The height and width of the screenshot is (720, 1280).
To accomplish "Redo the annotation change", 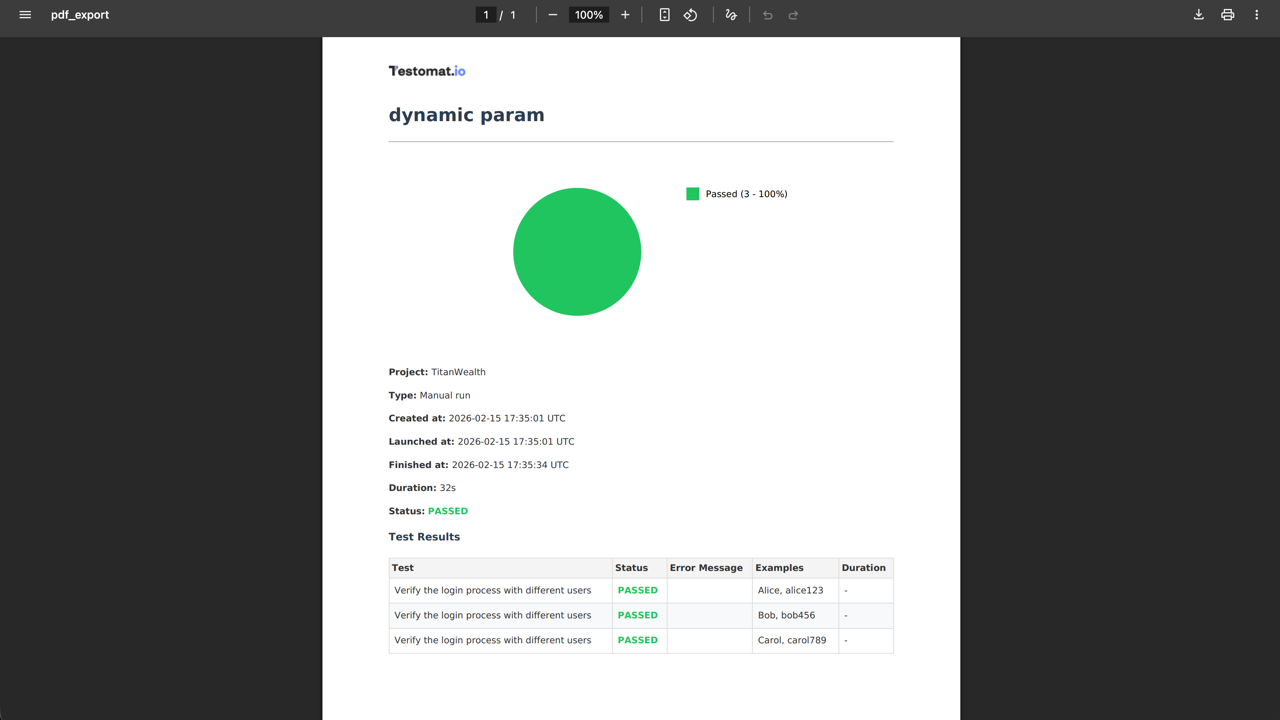I will click(793, 15).
